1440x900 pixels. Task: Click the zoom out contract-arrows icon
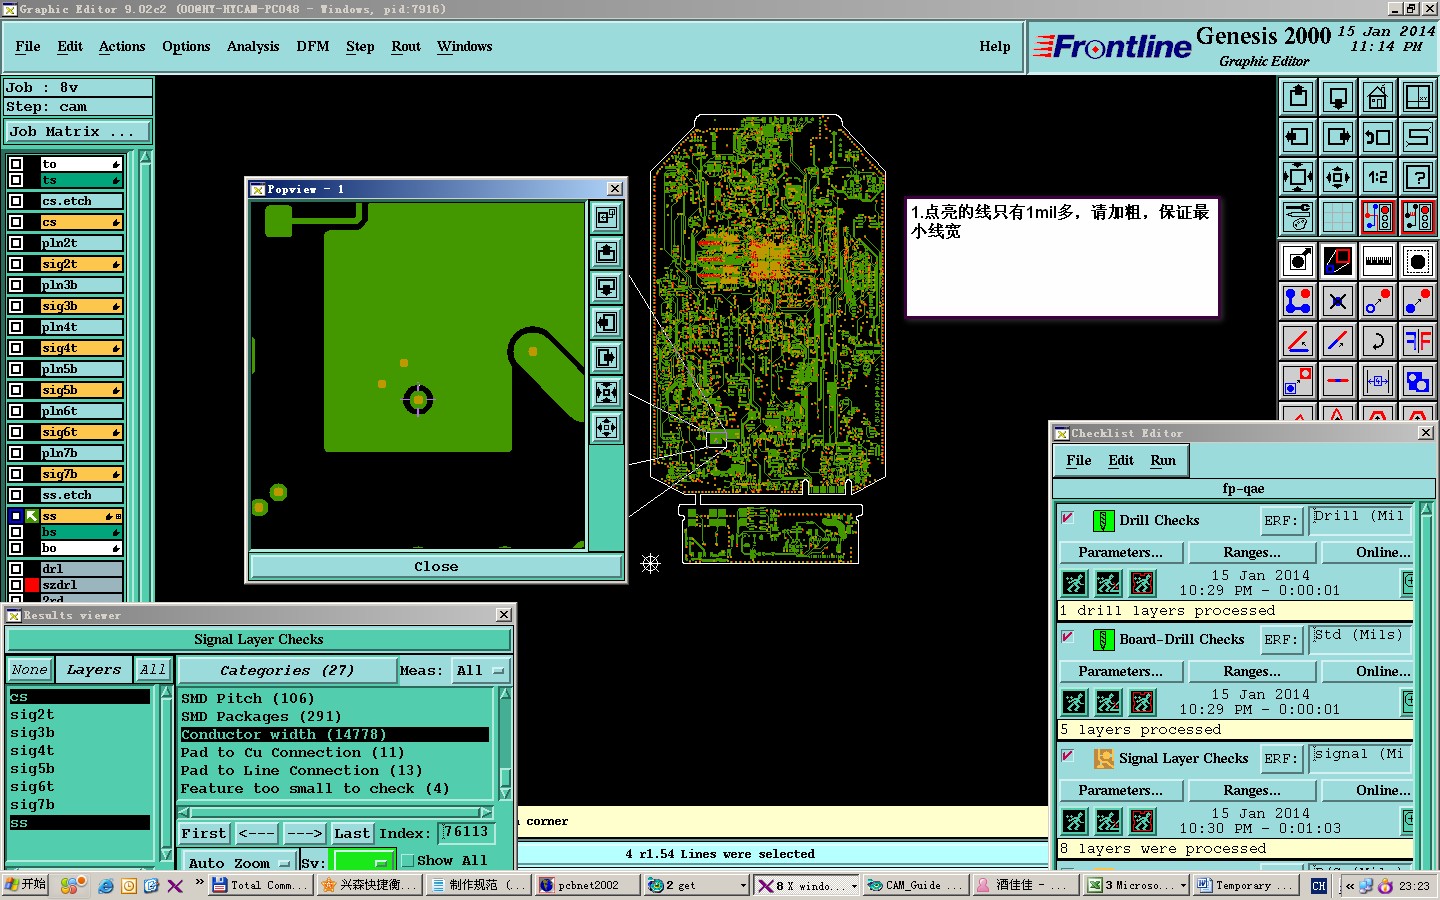[1338, 177]
